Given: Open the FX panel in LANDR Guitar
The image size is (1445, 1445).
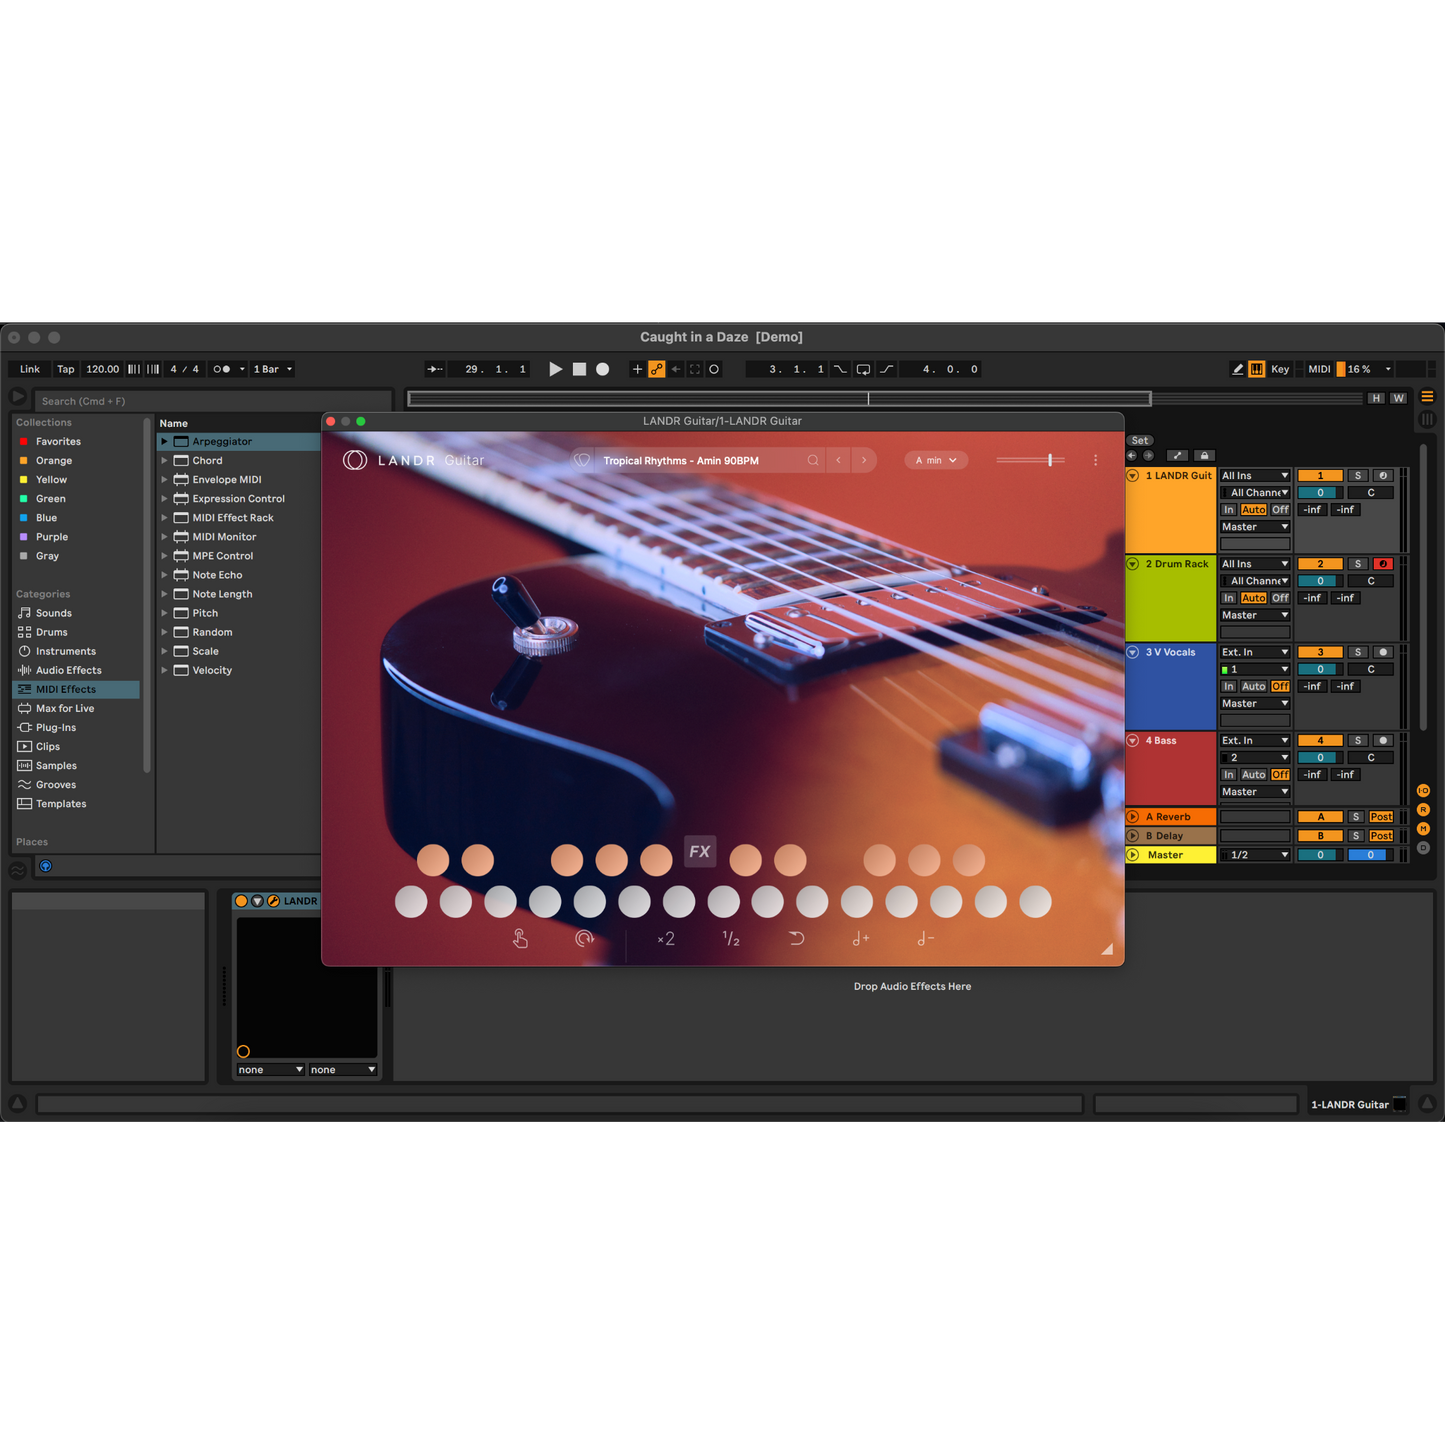Looking at the screenshot, I should (699, 851).
